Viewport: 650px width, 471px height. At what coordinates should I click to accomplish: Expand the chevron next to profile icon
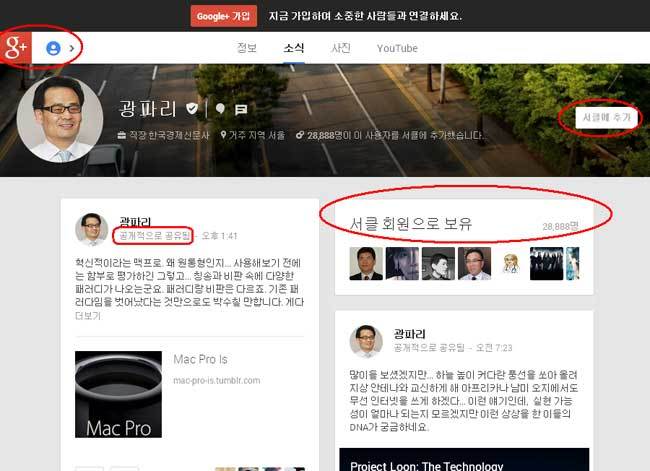[72, 49]
